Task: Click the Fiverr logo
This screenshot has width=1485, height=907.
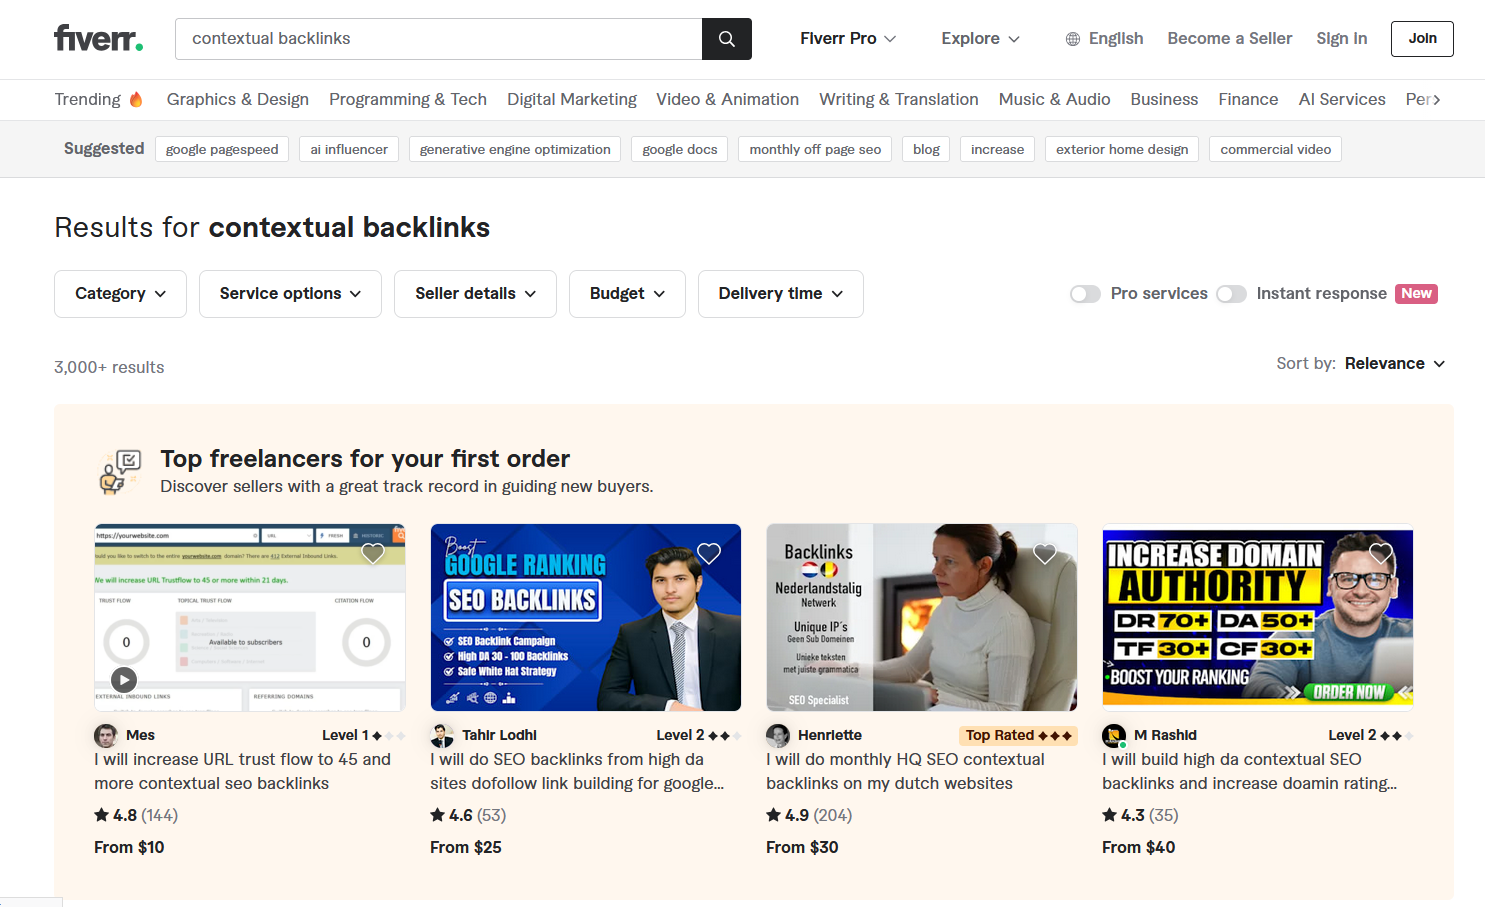Action: pyautogui.click(x=98, y=39)
